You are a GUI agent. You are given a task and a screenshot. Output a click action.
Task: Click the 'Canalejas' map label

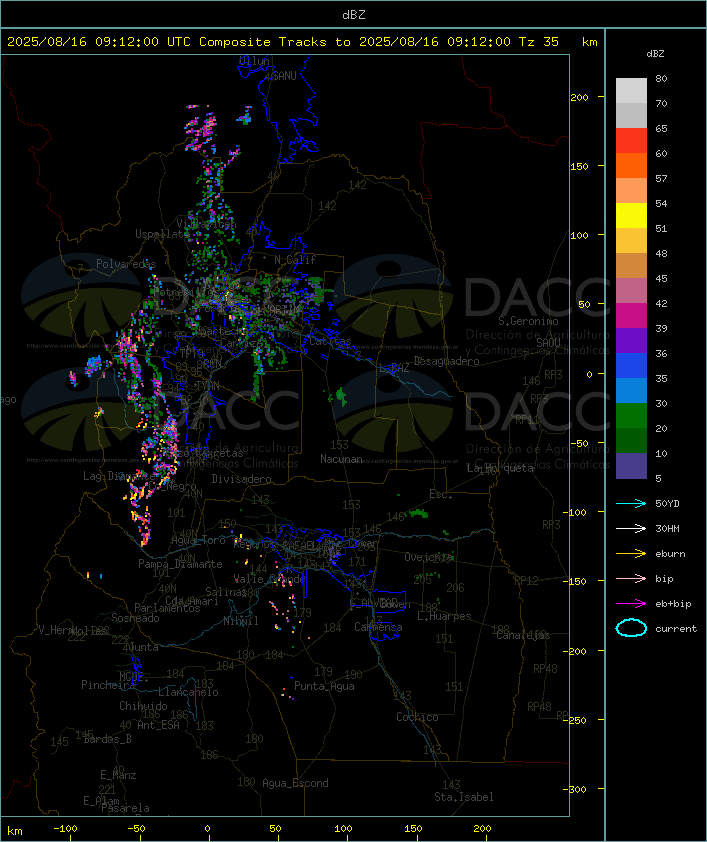pyautogui.click(x=523, y=635)
